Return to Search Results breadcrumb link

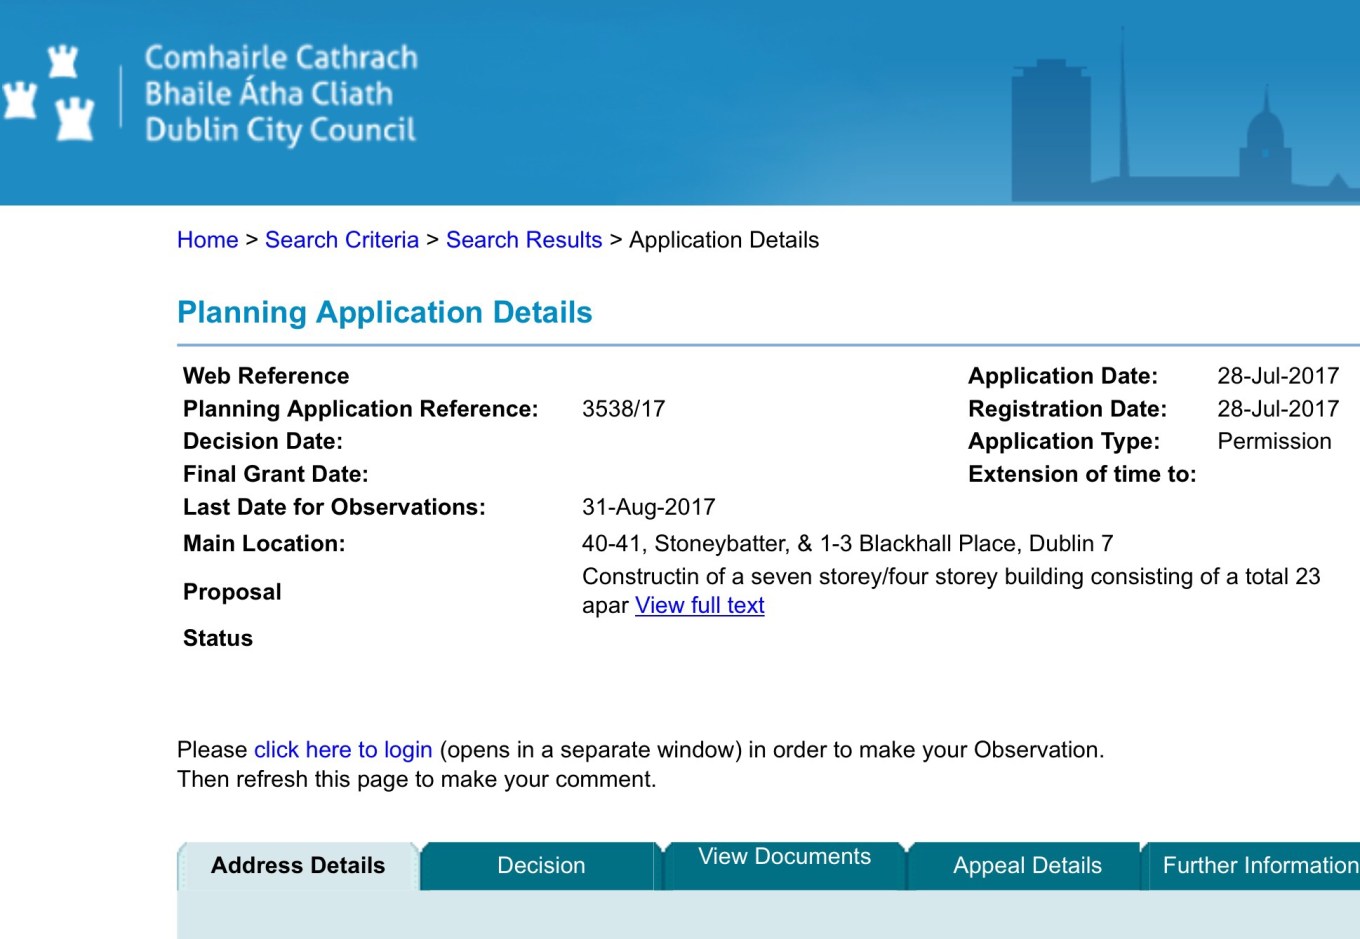[523, 240]
